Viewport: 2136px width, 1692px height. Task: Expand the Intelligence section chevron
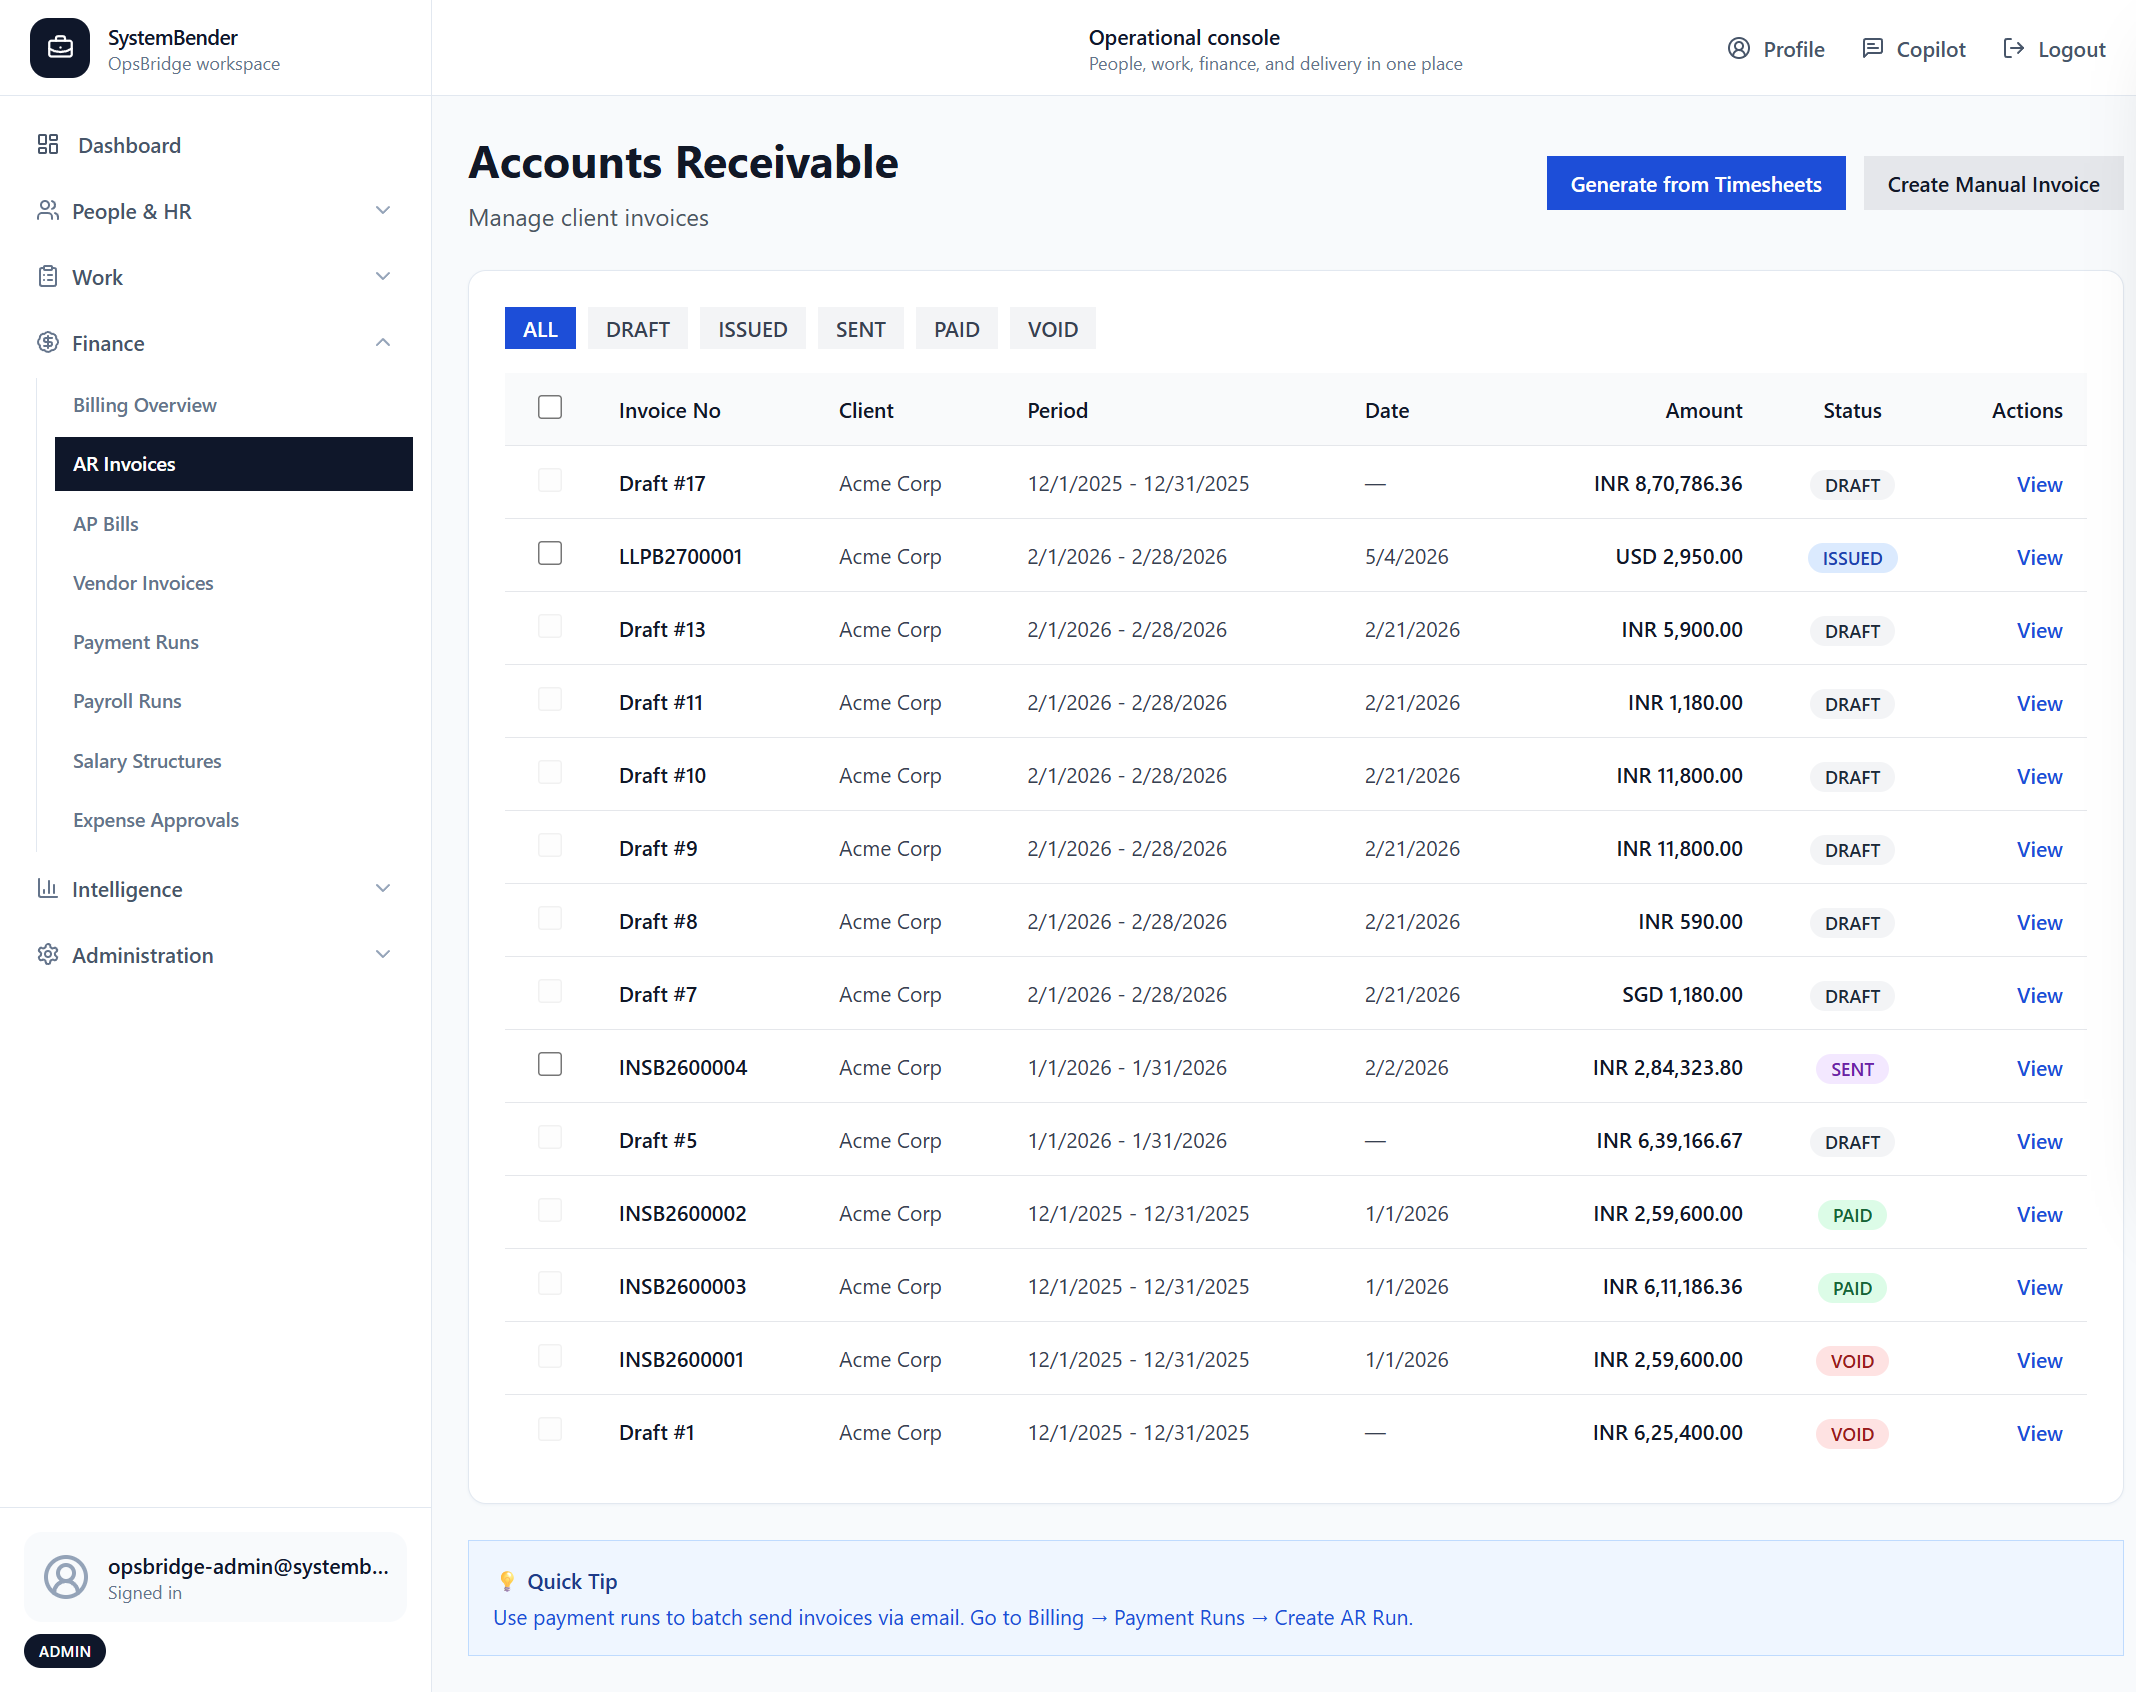(x=383, y=888)
